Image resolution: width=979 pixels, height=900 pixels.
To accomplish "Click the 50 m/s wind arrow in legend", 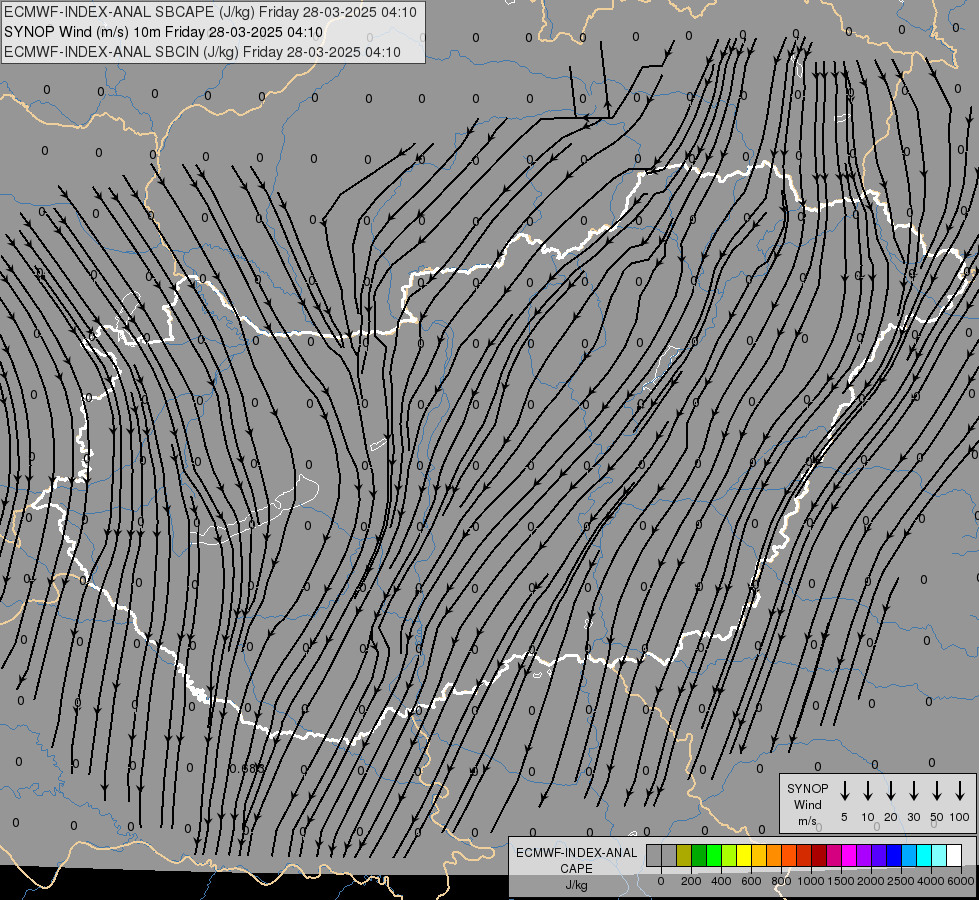I will (937, 790).
